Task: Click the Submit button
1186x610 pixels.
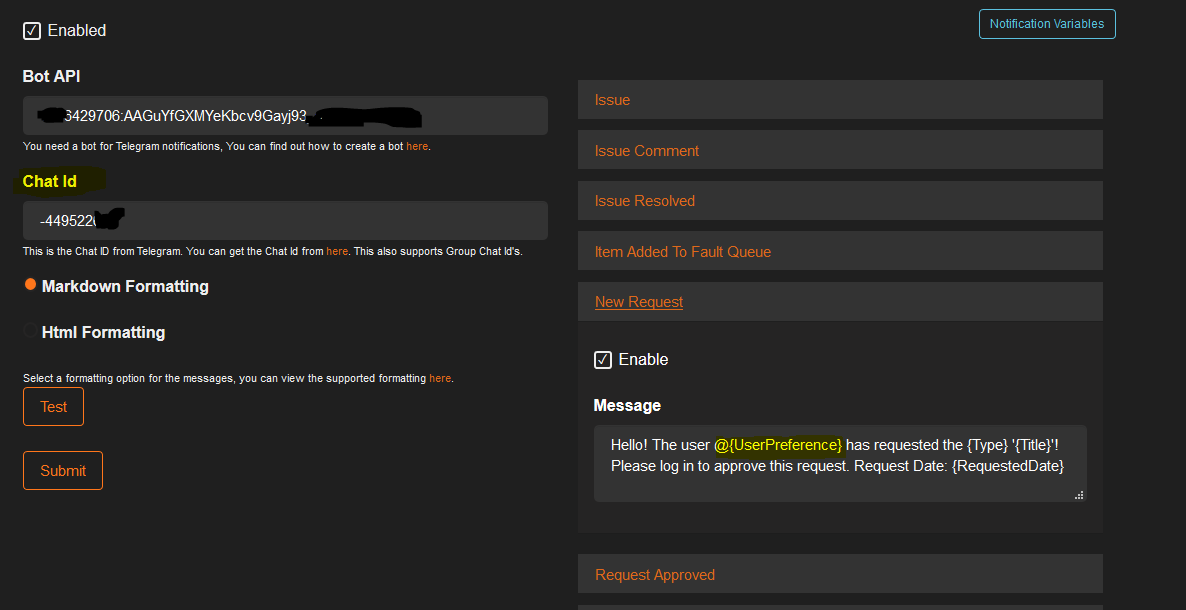Action: point(63,471)
